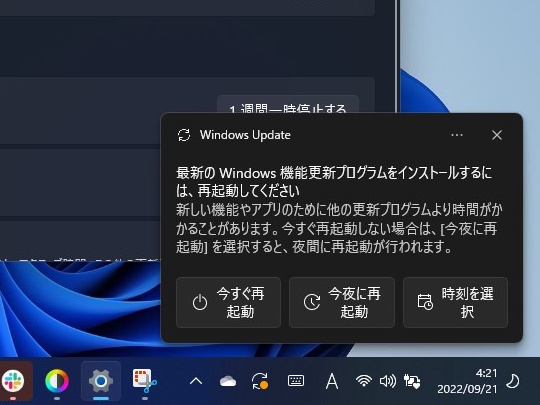Open the notification three-dots options menu

coord(457,135)
